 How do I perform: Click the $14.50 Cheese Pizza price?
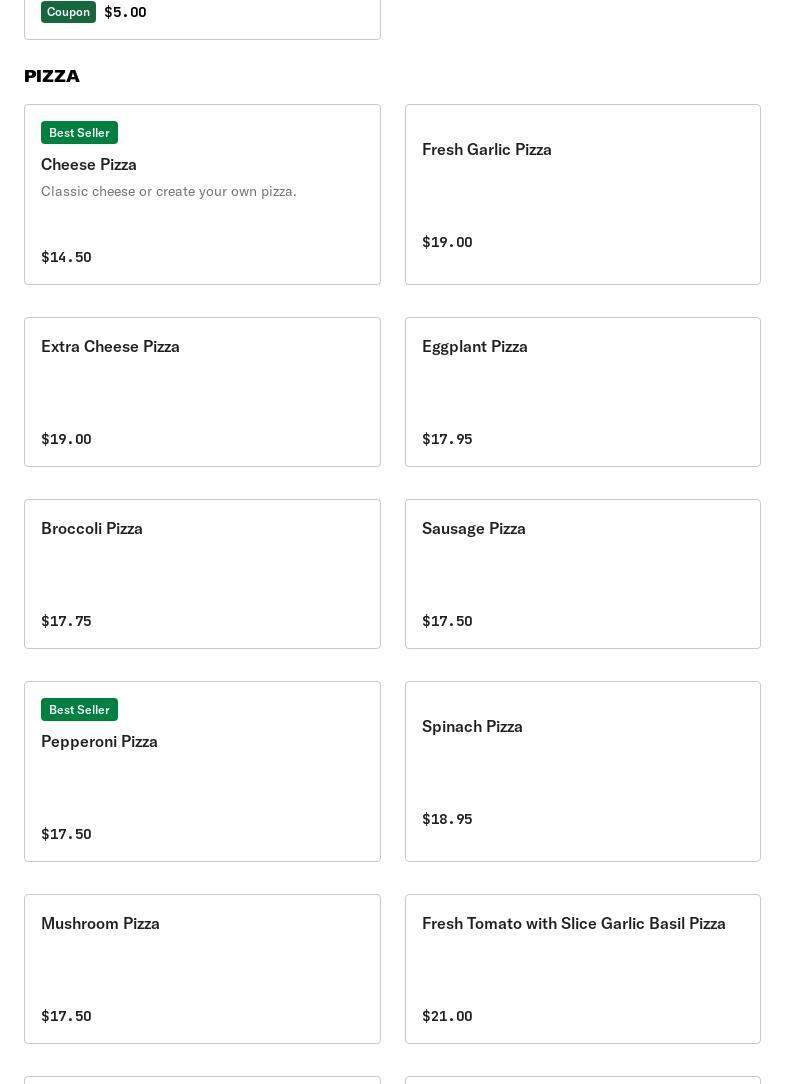66,257
